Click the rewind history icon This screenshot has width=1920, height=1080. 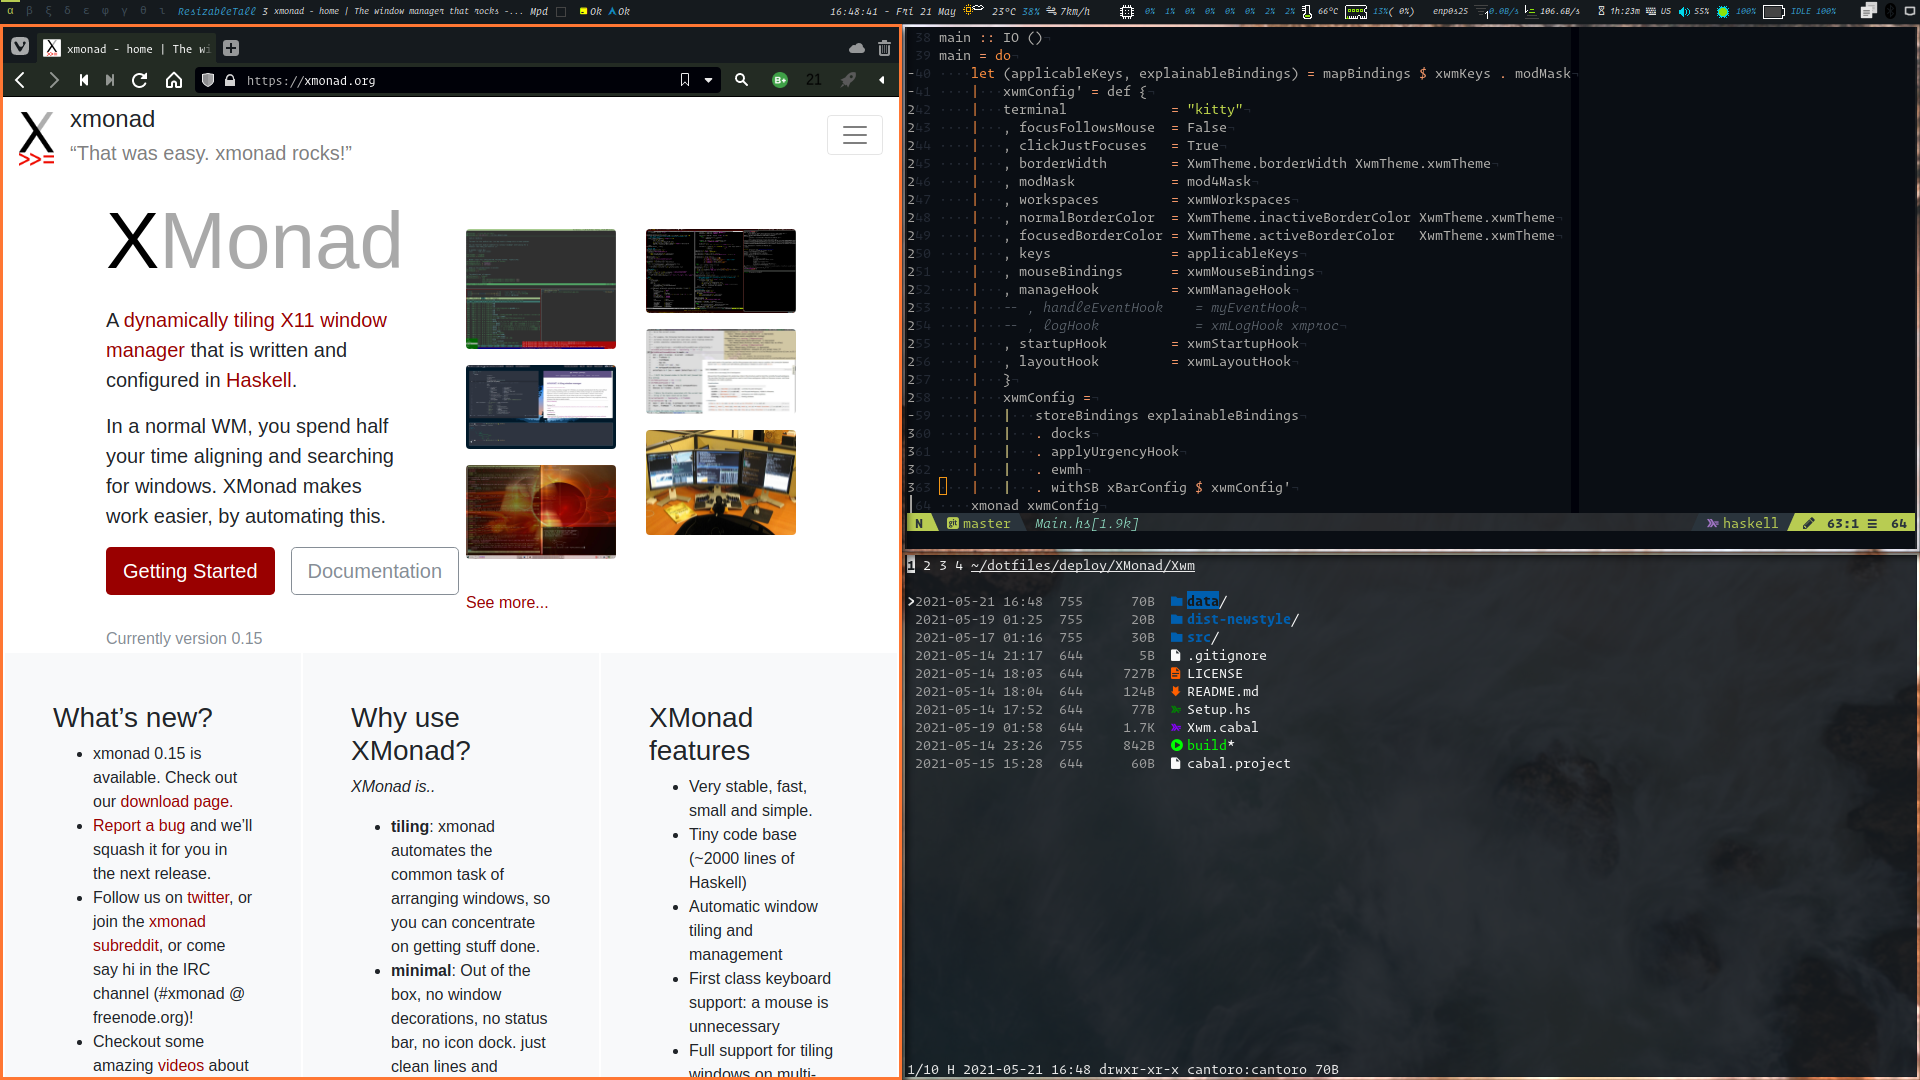point(84,80)
